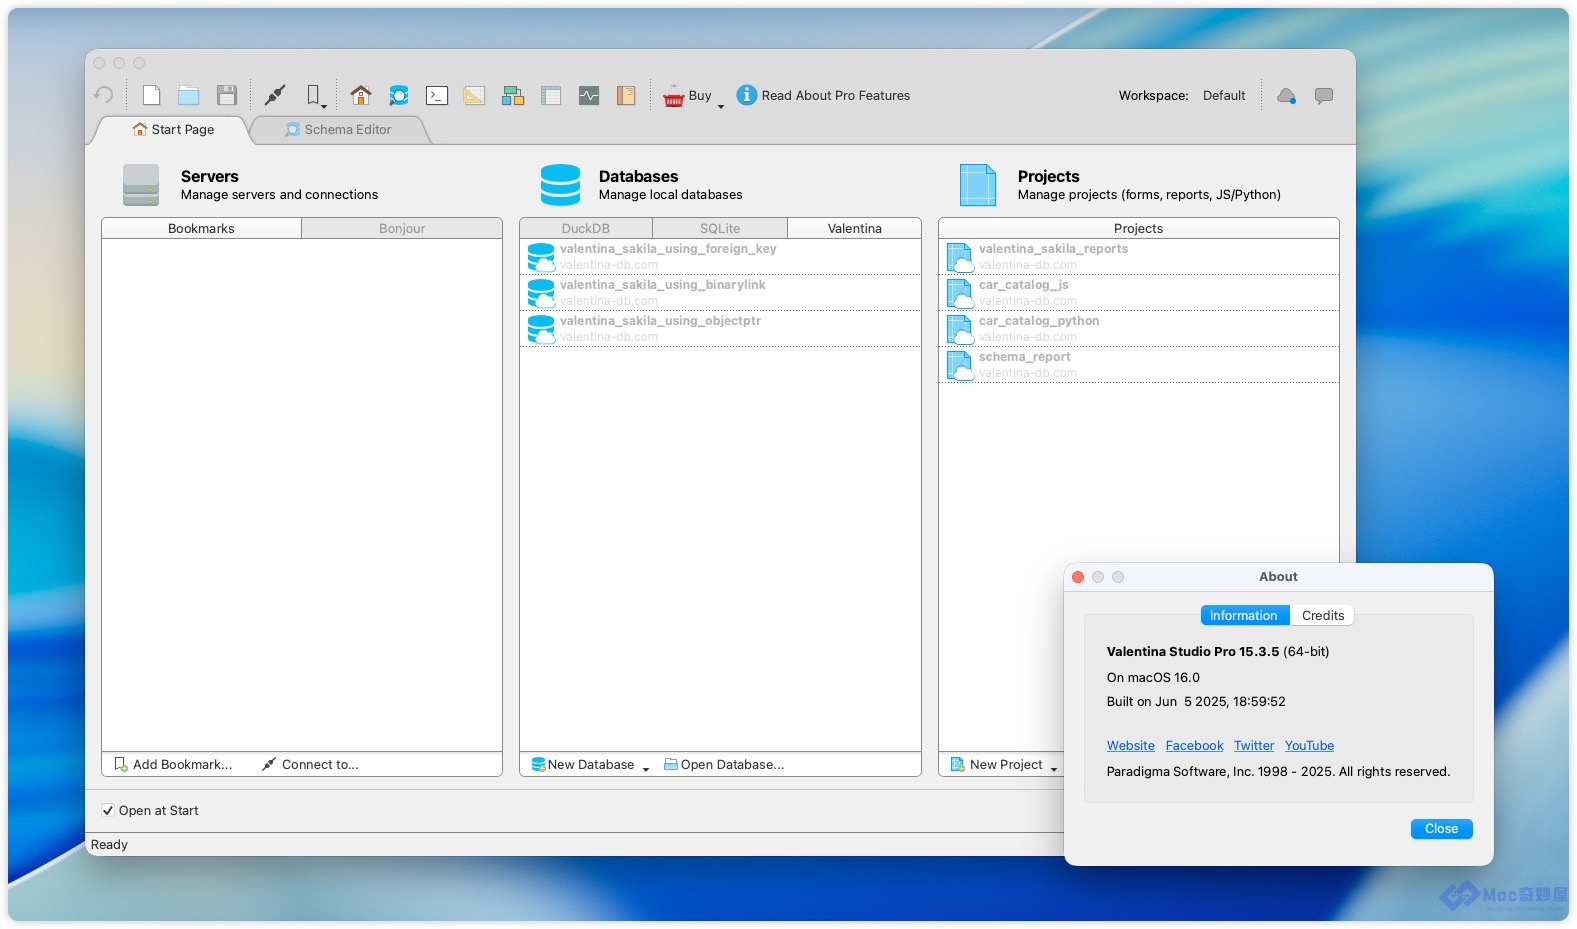Click the chat bubble feedback icon
The width and height of the screenshot is (1577, 929).
point(1324,95)
